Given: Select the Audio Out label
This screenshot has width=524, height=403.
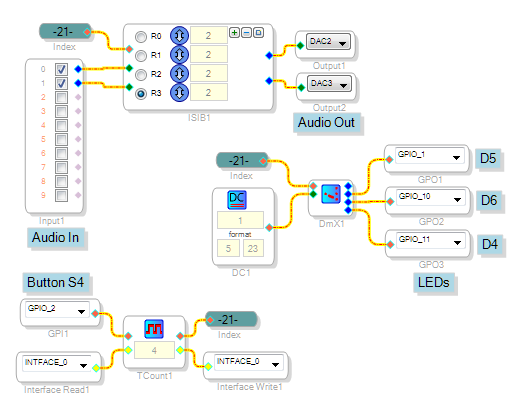Looking at the screenshot, I should (326, 122).
